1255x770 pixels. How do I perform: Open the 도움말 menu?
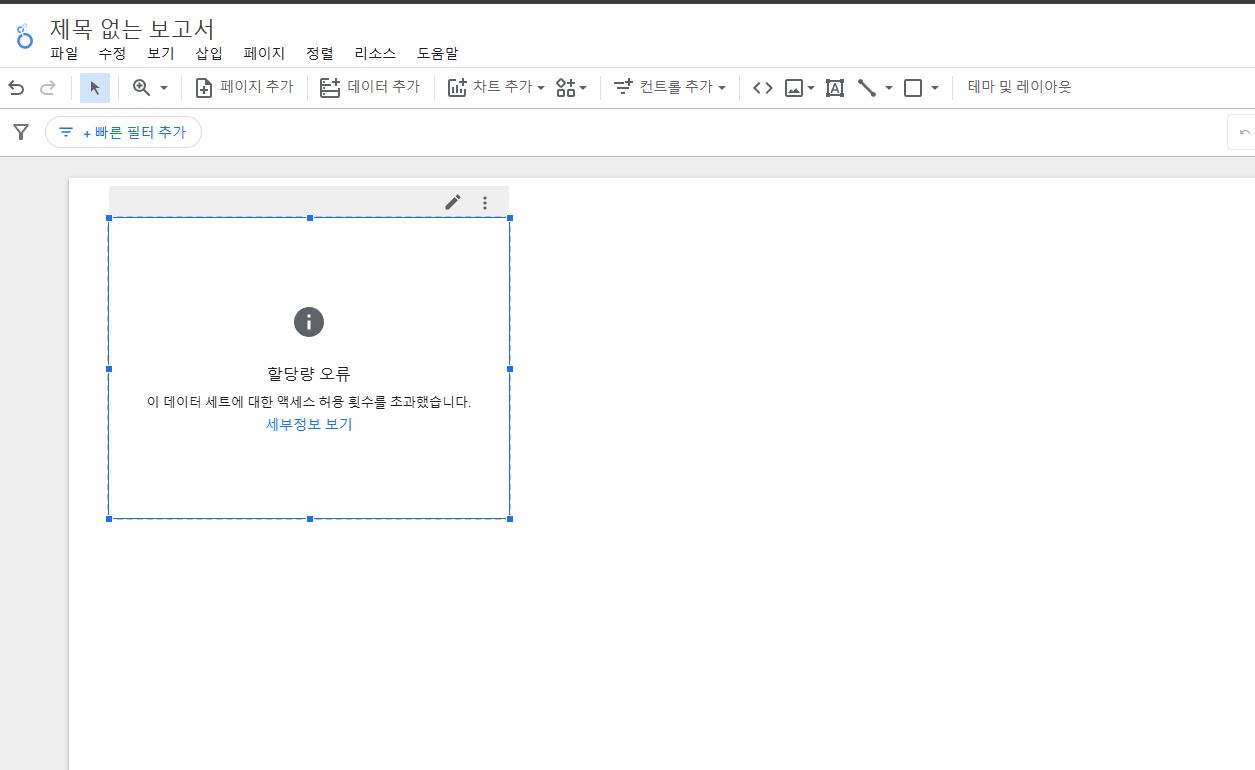click(437, 54)
